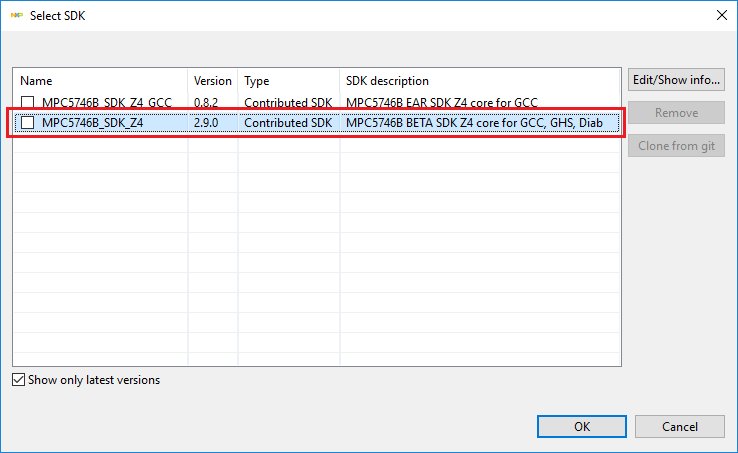The height and width of the screenshot is (453, 738).
Task: Select the MPC5746B_SDK_Z4 row name
Action: click(92, 123)
